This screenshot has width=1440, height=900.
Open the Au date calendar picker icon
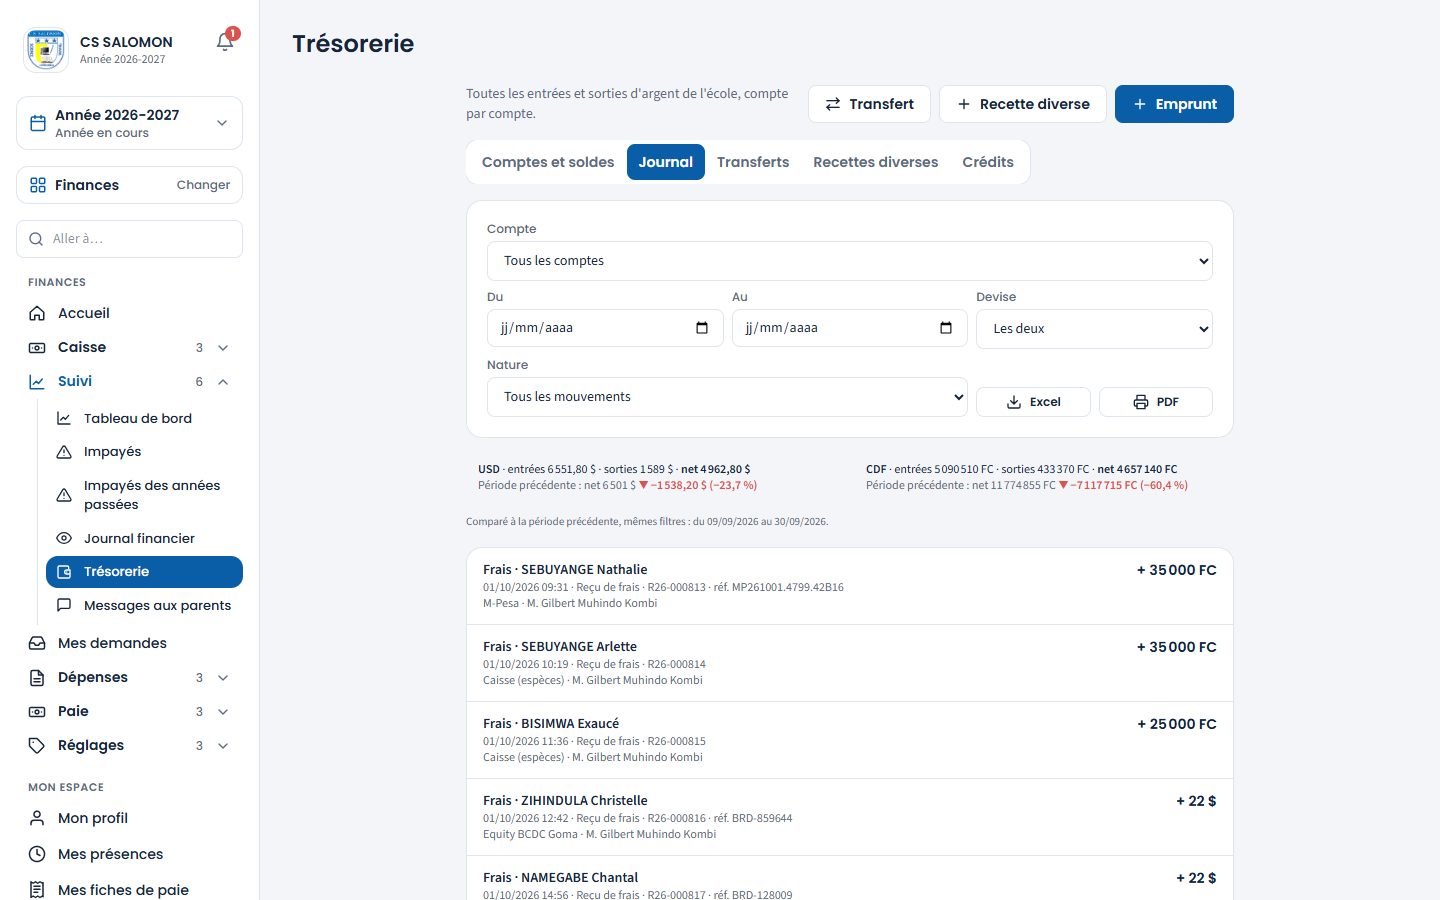[946, 328]
